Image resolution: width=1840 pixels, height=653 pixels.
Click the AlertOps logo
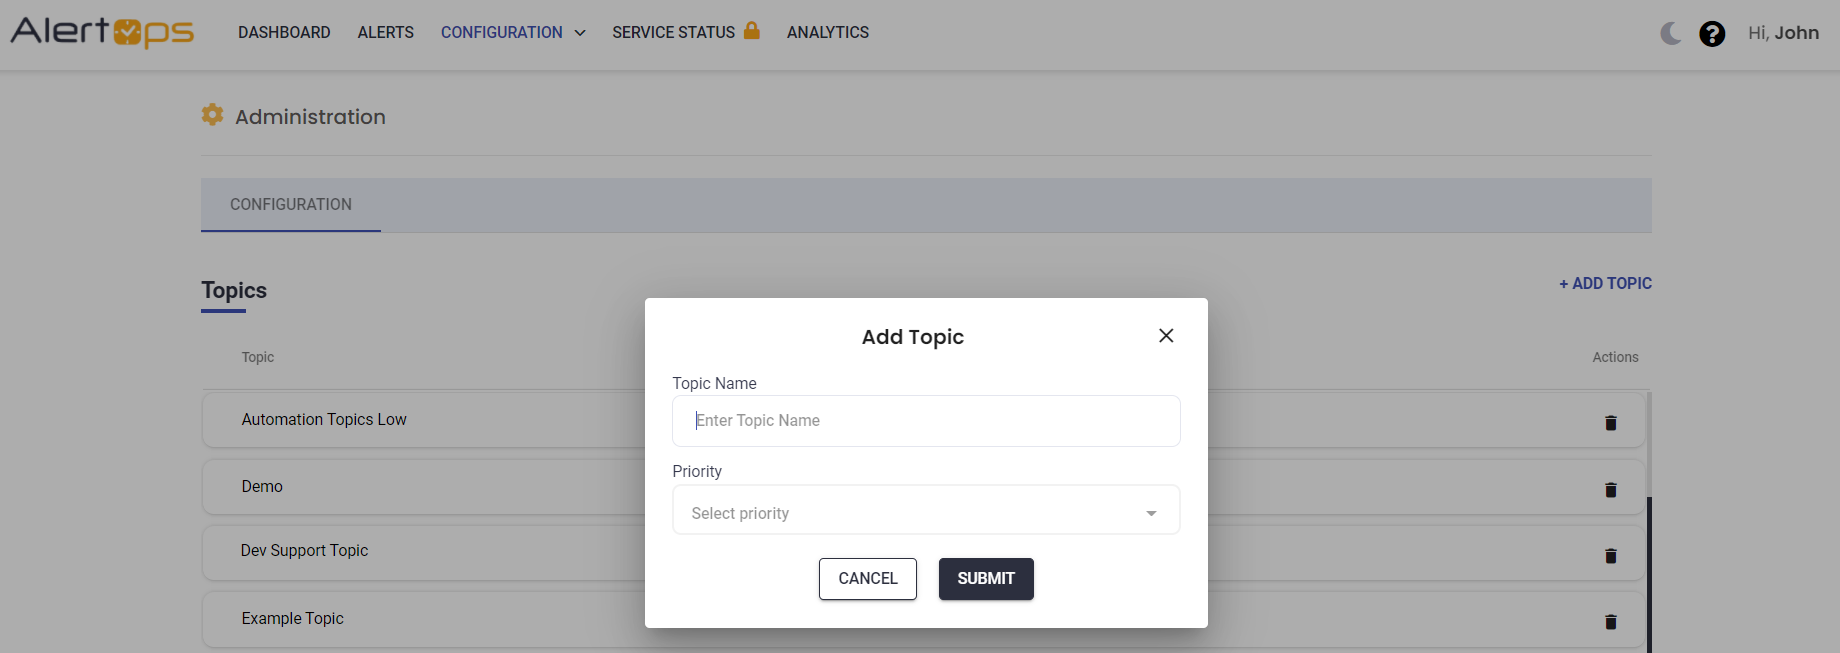click(102, 32)
